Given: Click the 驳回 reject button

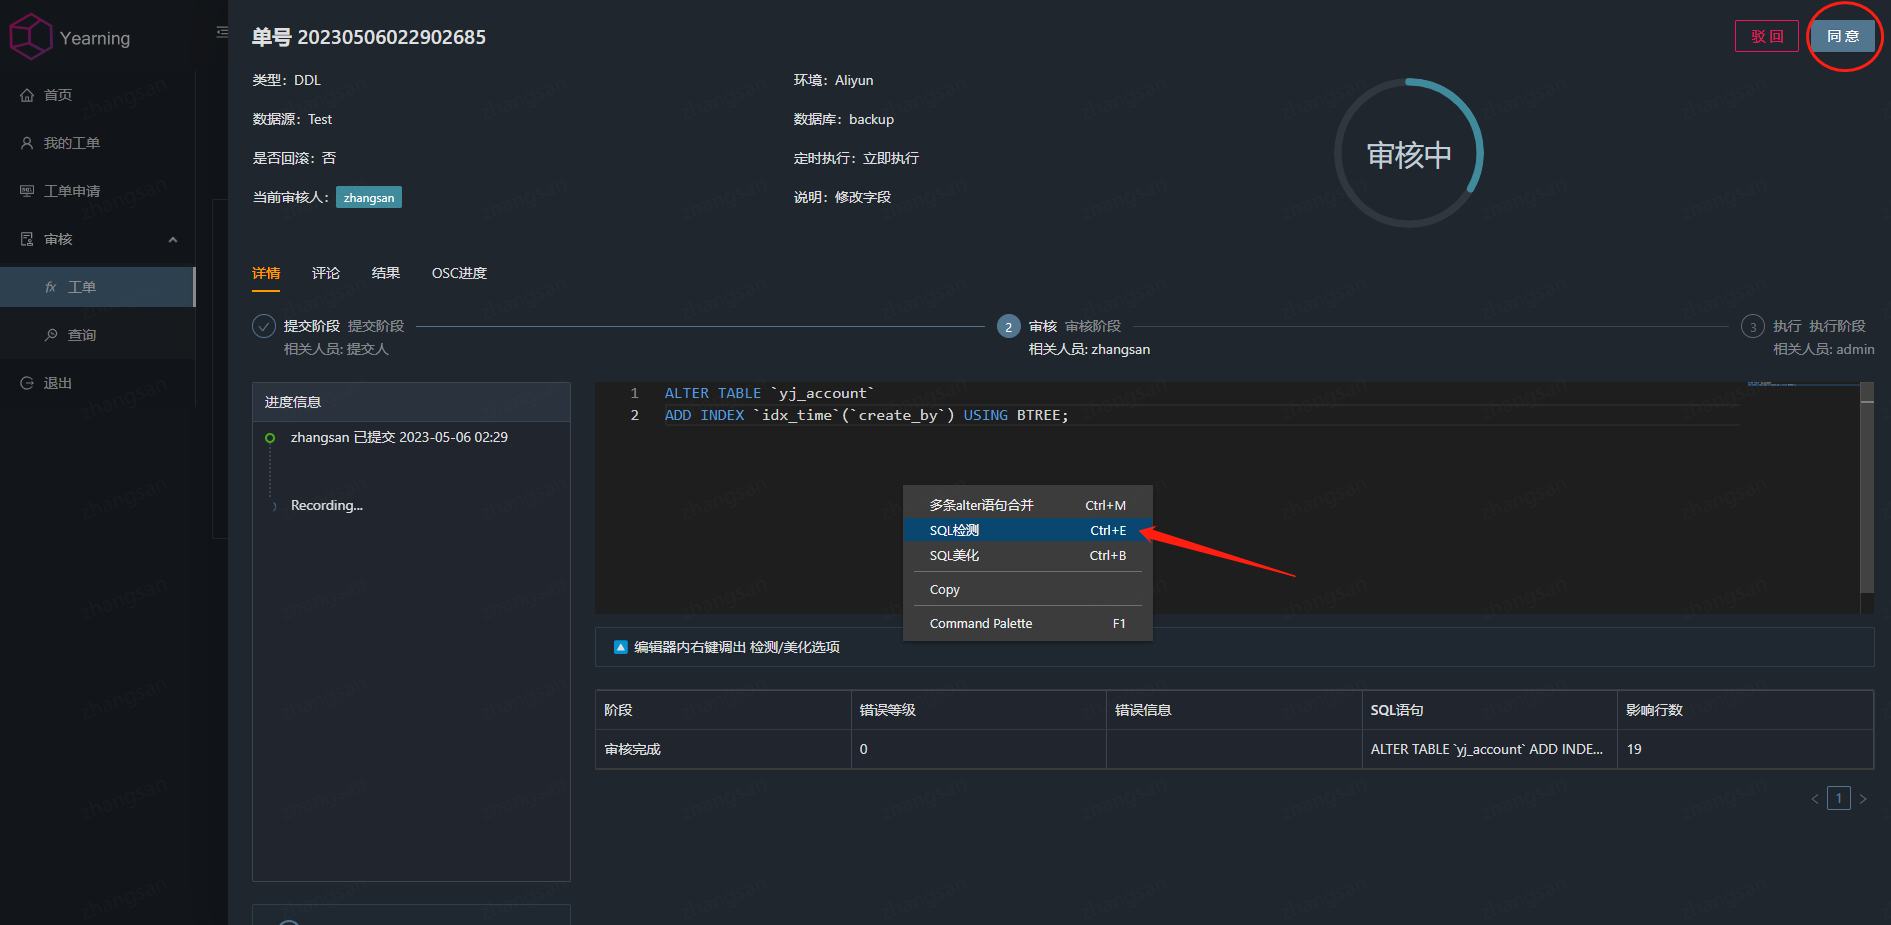Looking at the screenshot, I should click(1767, 36).
